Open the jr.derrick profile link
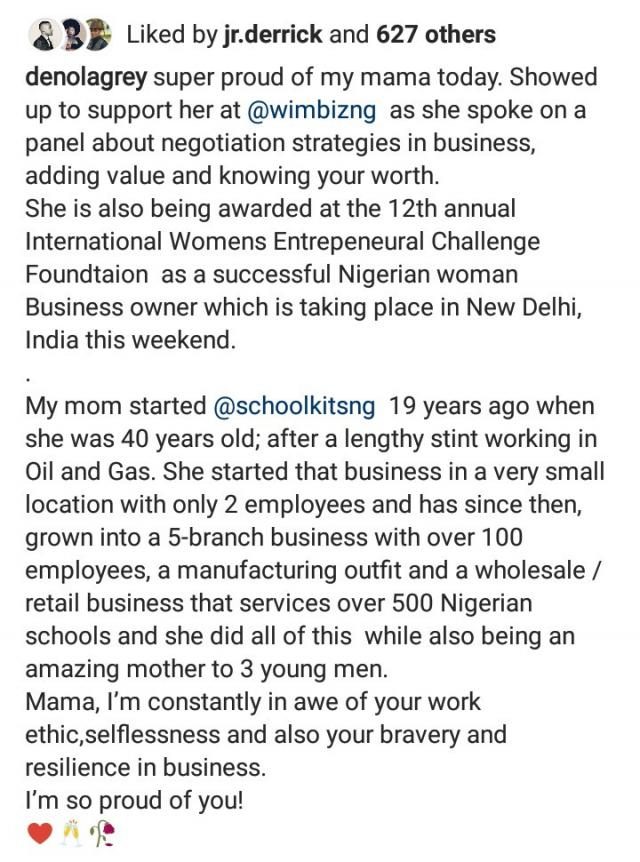 tap(272, 35)
